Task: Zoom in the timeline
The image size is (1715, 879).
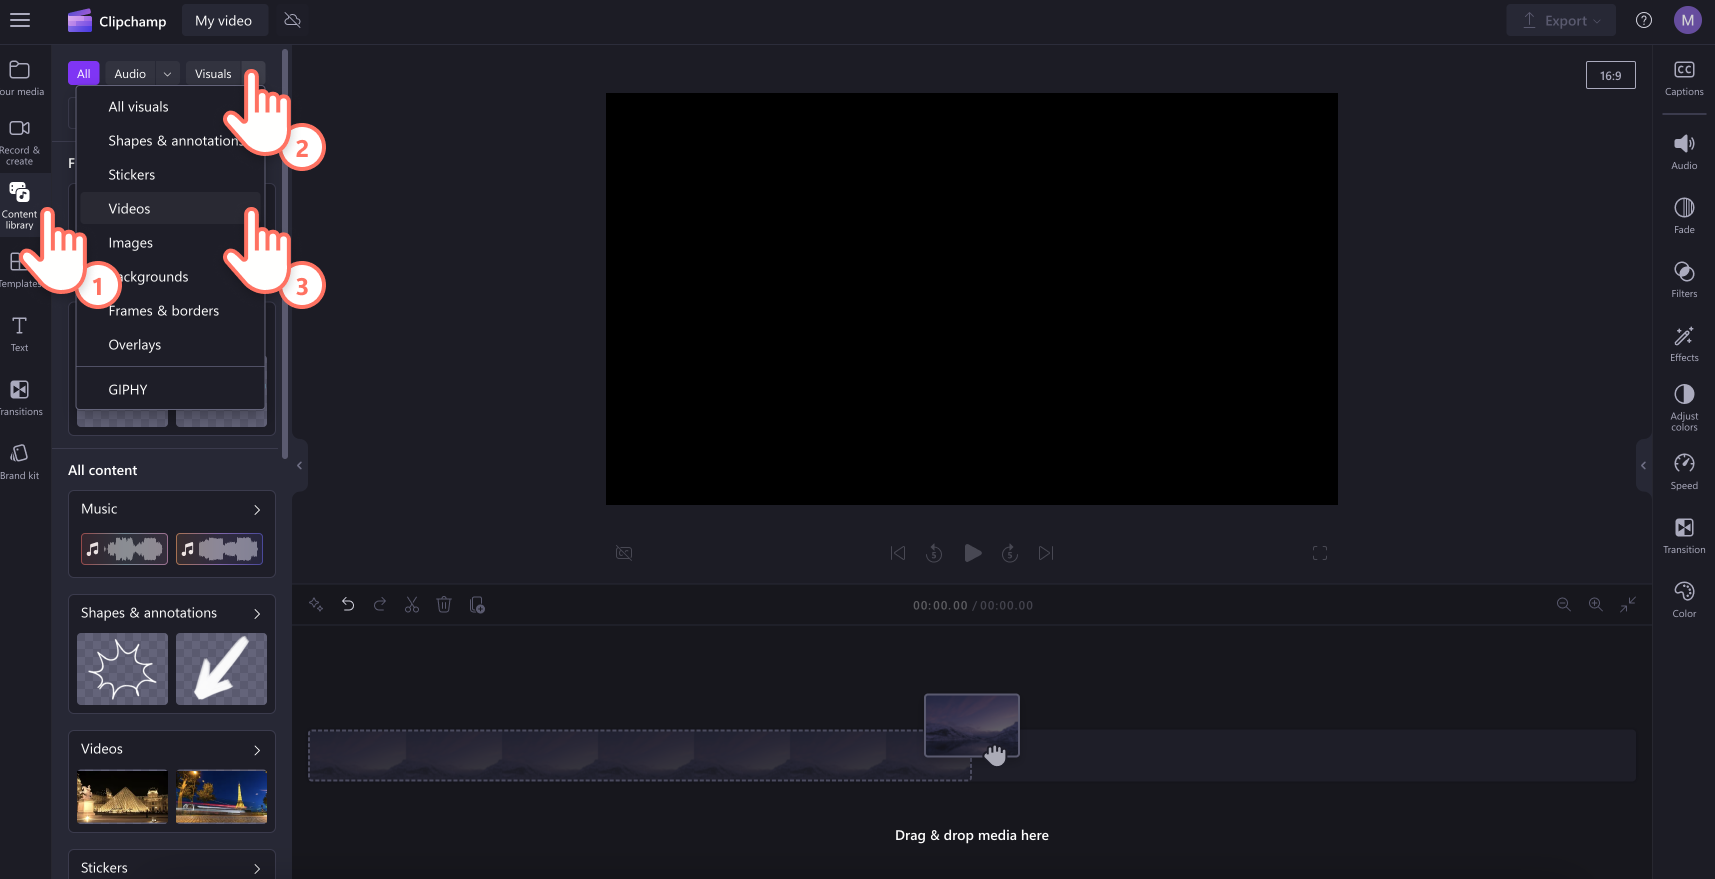Action: pos(1596,605)
